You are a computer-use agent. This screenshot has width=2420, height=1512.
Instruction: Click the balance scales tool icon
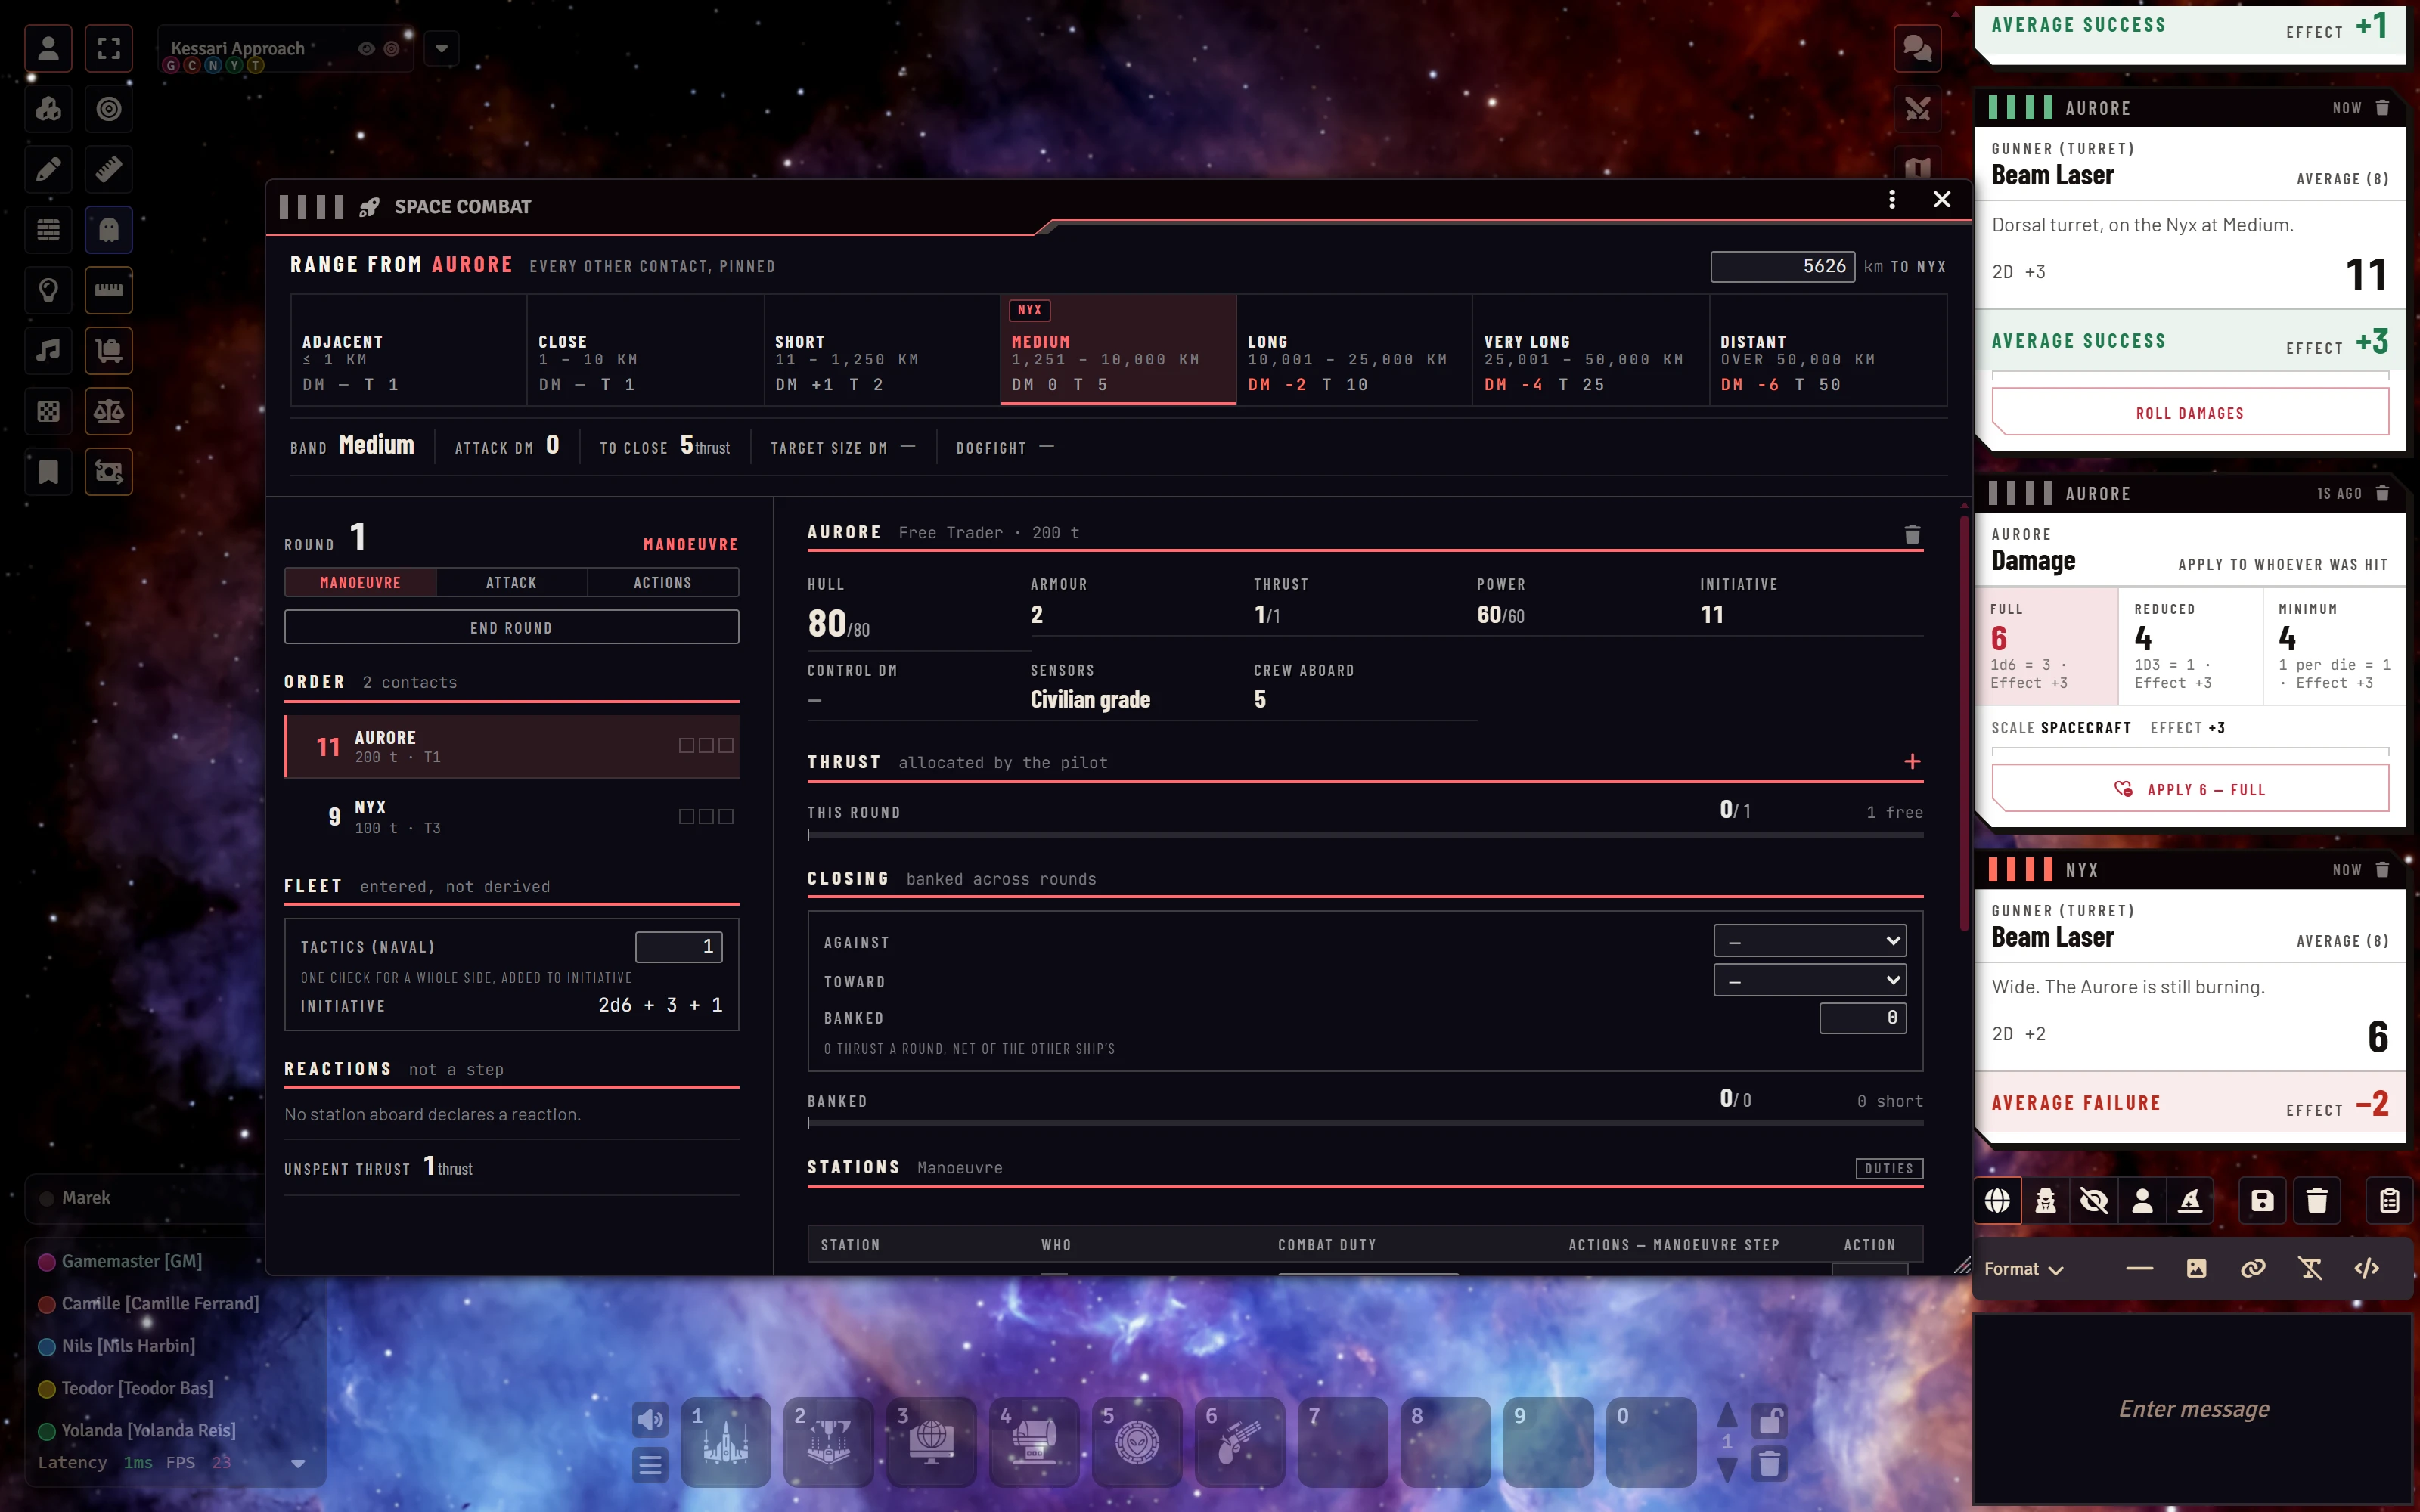[109, 411]
